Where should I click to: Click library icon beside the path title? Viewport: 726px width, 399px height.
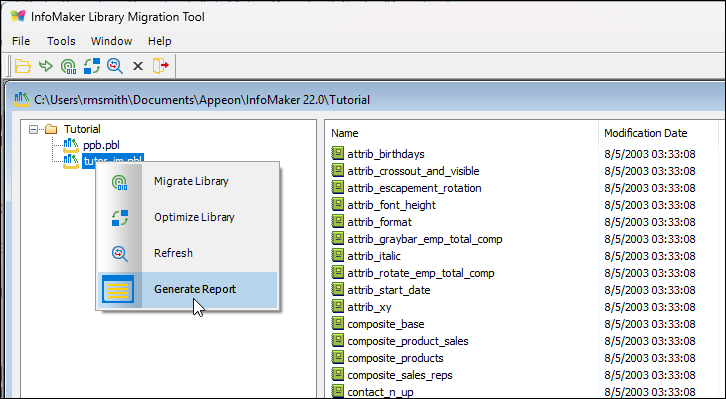point(22,99)
